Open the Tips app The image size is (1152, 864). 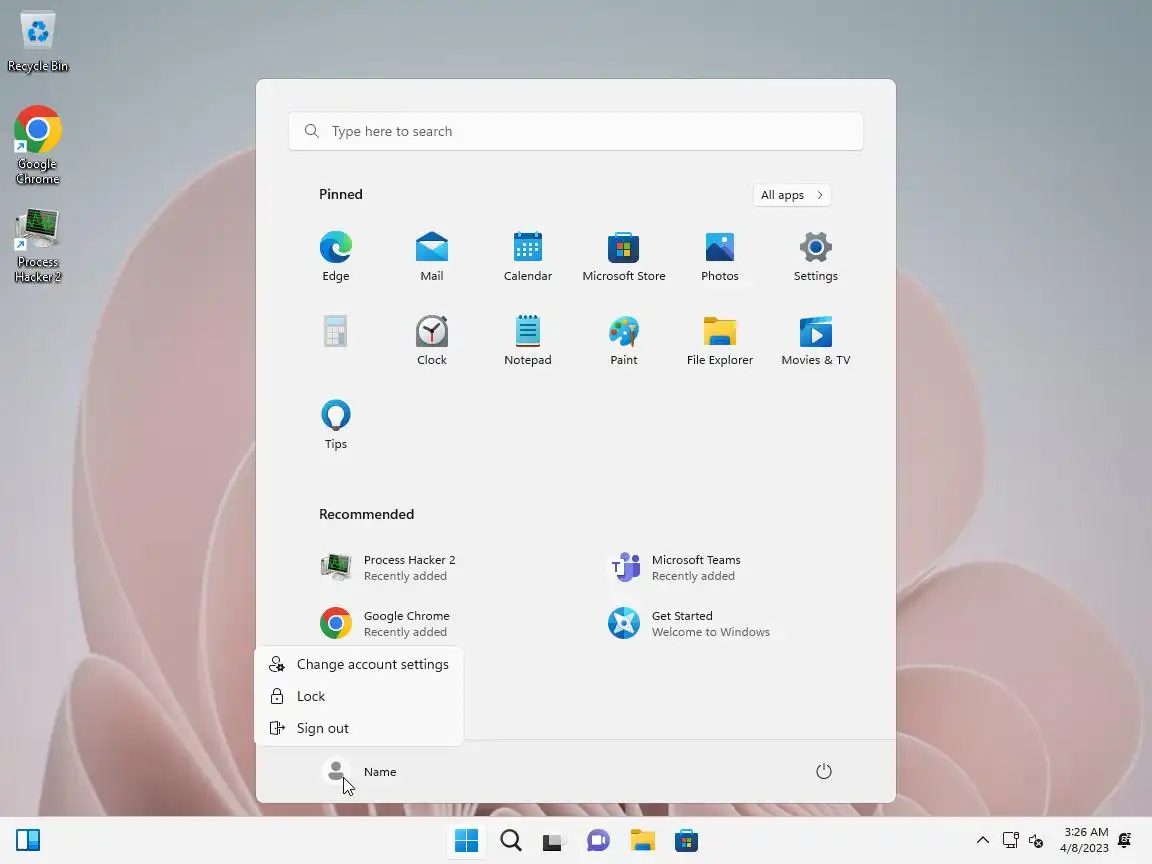pos(336,424)
